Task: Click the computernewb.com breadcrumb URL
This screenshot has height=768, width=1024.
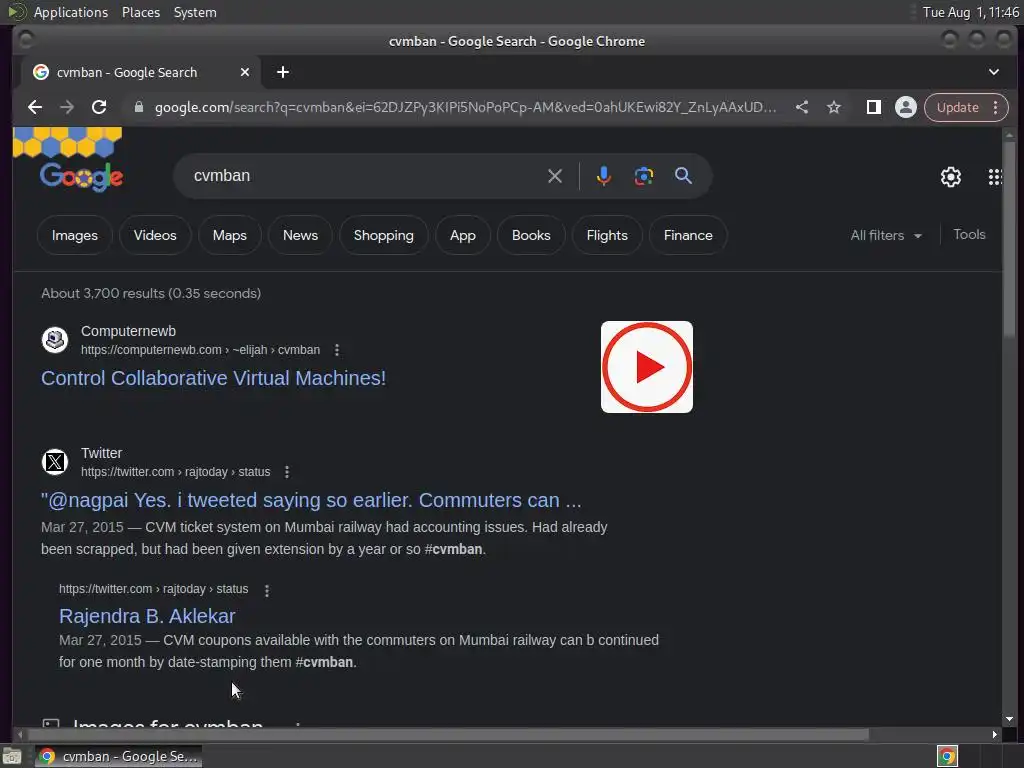Action: 200,350
